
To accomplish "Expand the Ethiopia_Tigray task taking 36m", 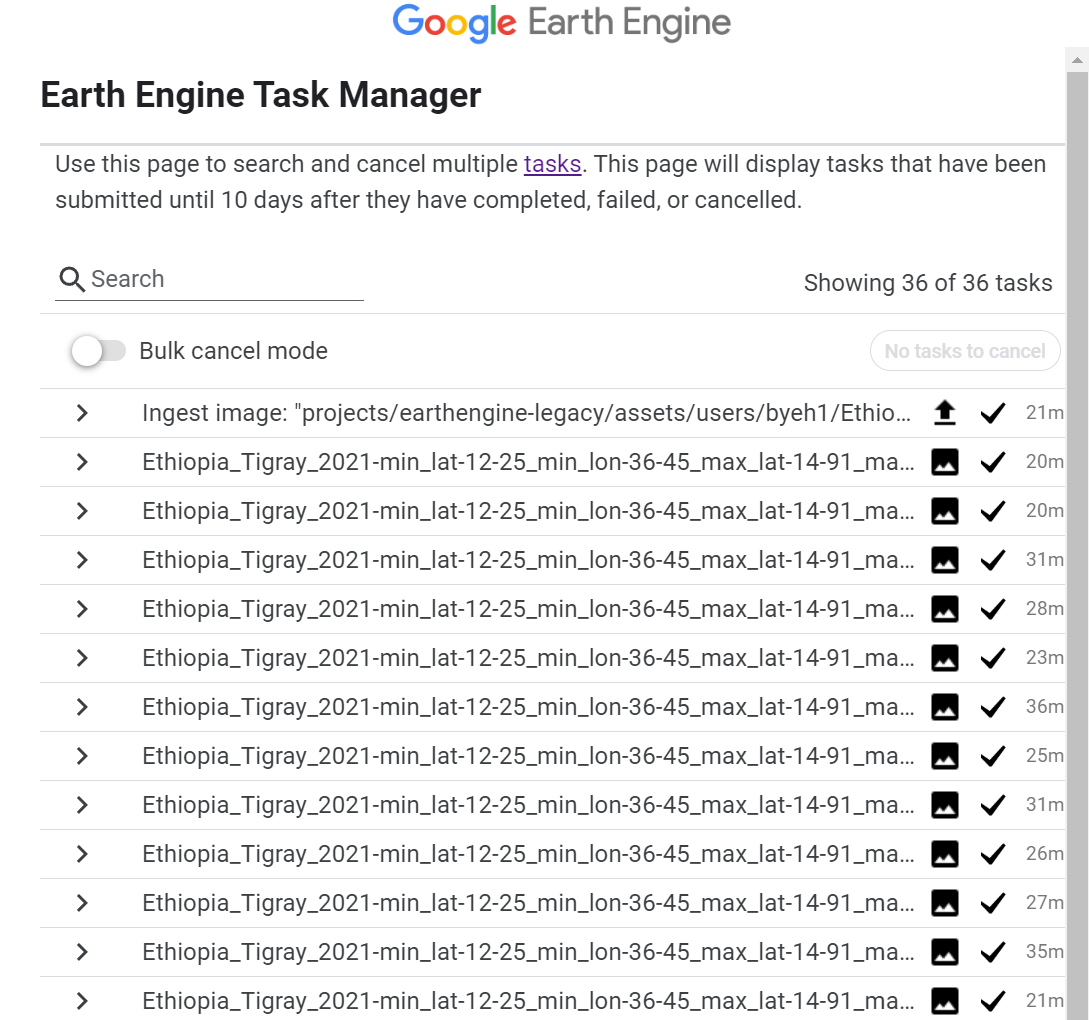I will (x=82, y=707).
